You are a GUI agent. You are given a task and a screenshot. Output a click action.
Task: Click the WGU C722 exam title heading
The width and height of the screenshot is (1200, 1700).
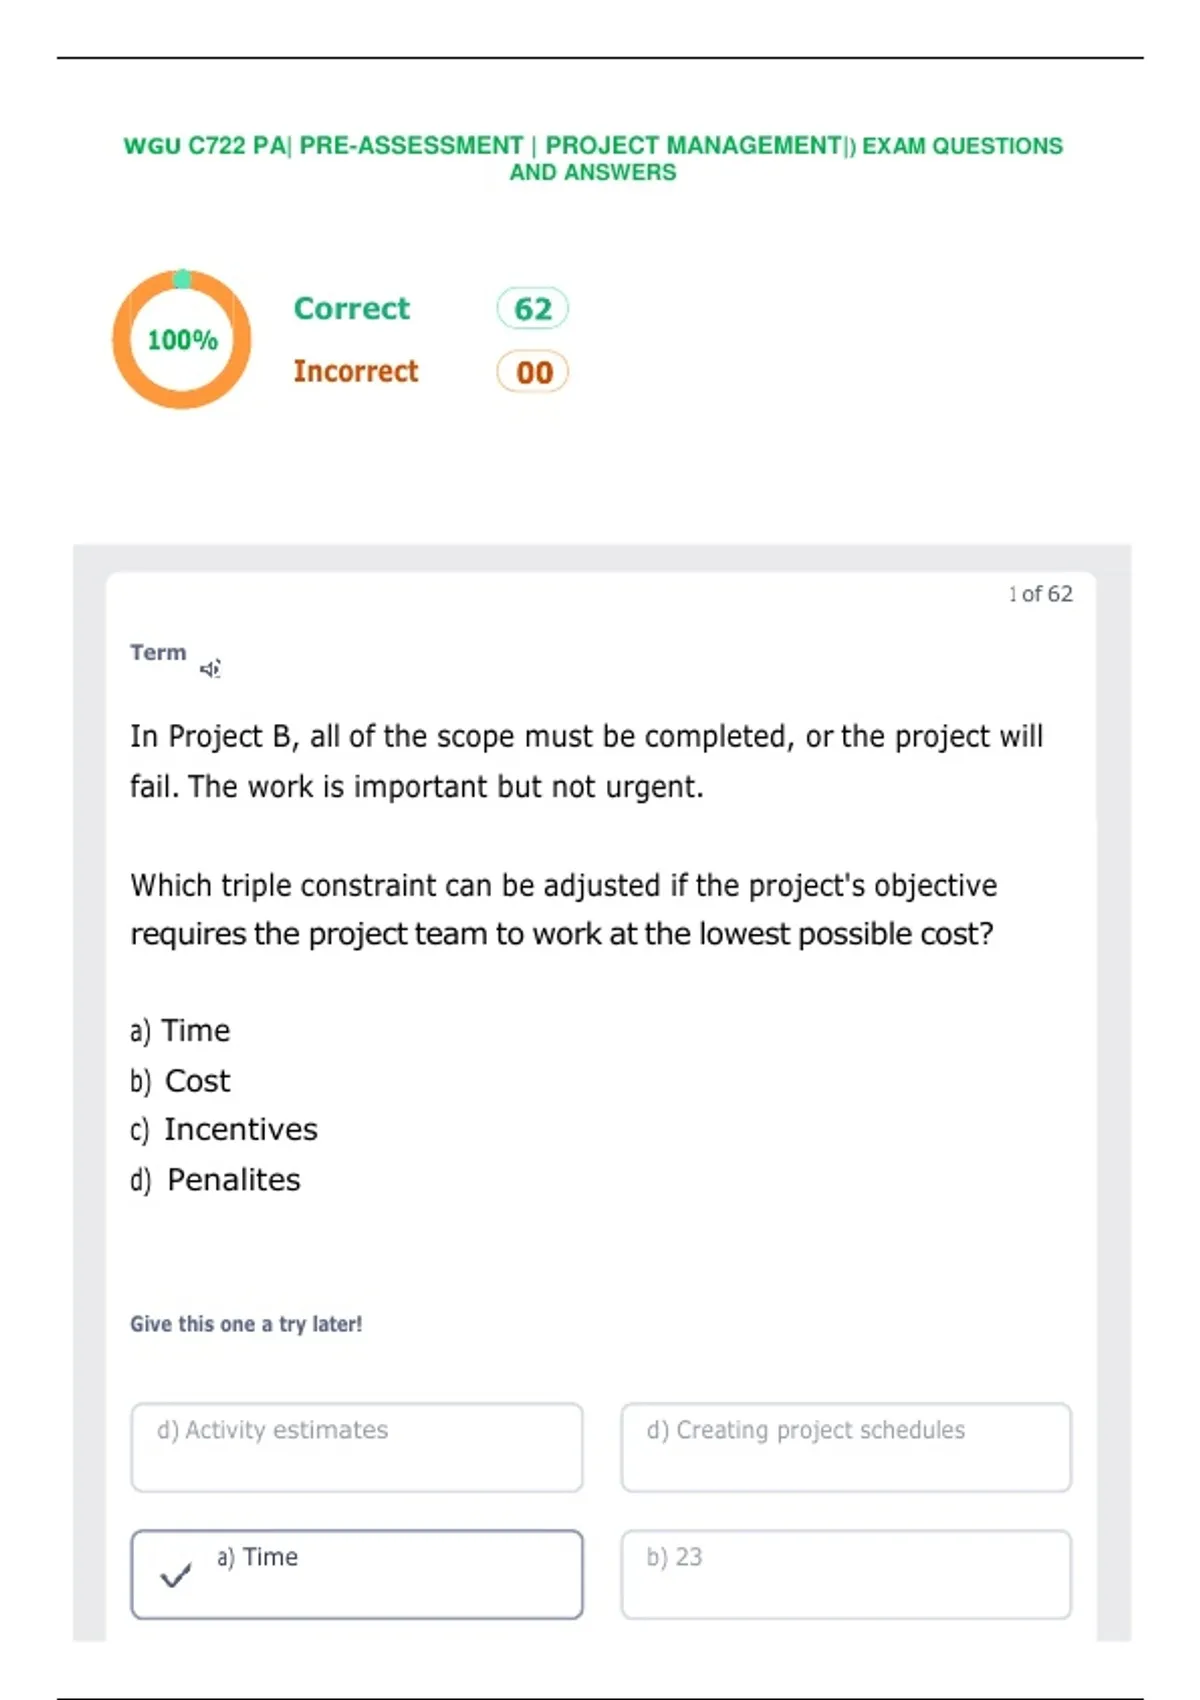click(x=593, y=158)
